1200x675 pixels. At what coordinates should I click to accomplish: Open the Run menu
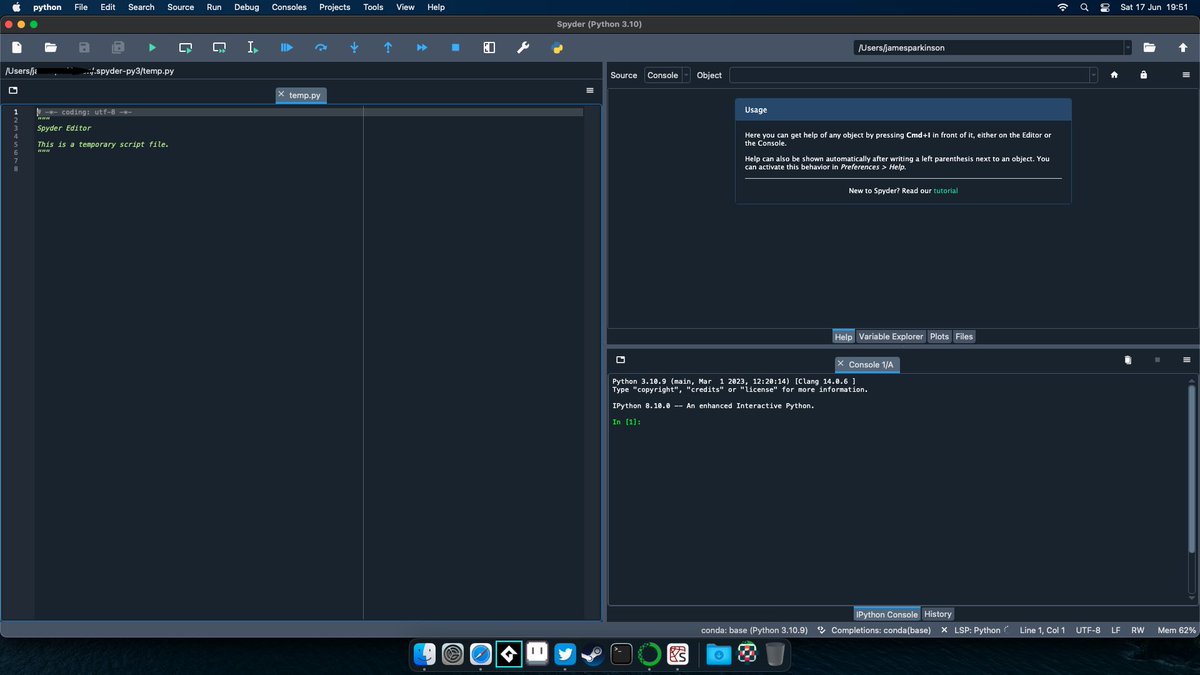pyautogui.click(x=214, y=7)
